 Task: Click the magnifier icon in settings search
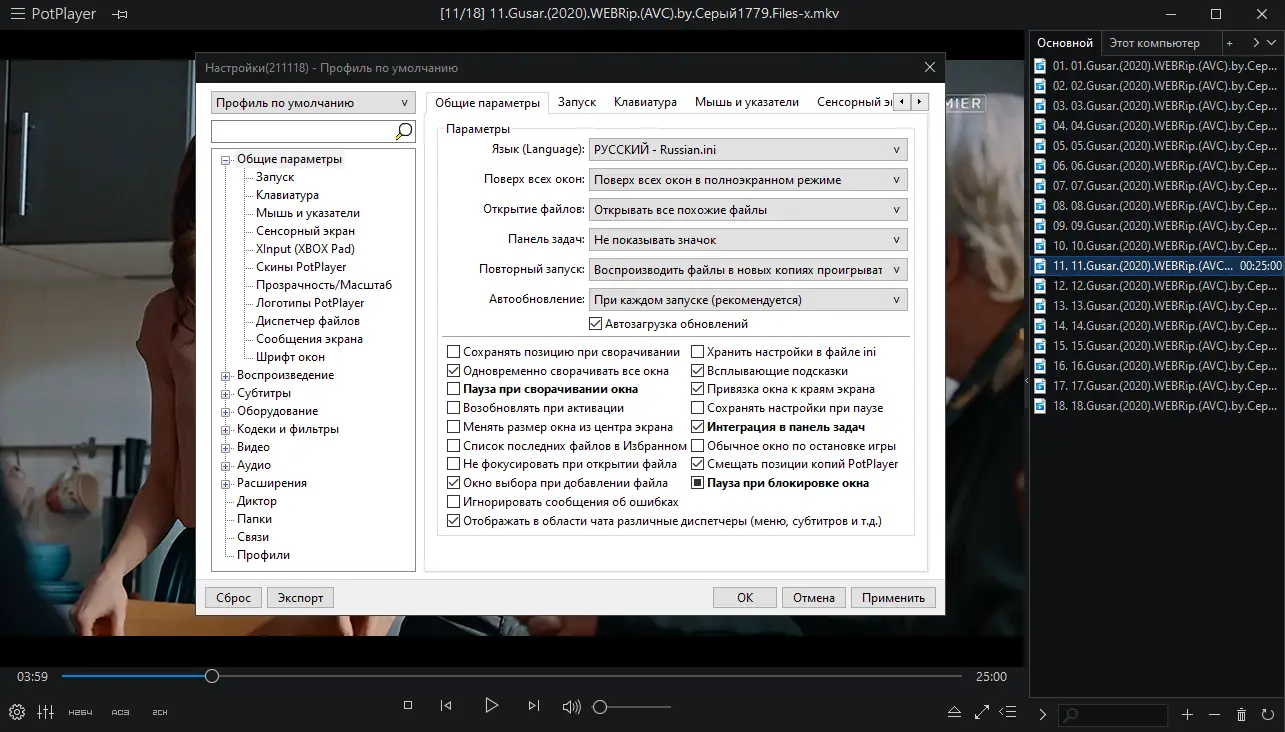(x=404, y=131)
